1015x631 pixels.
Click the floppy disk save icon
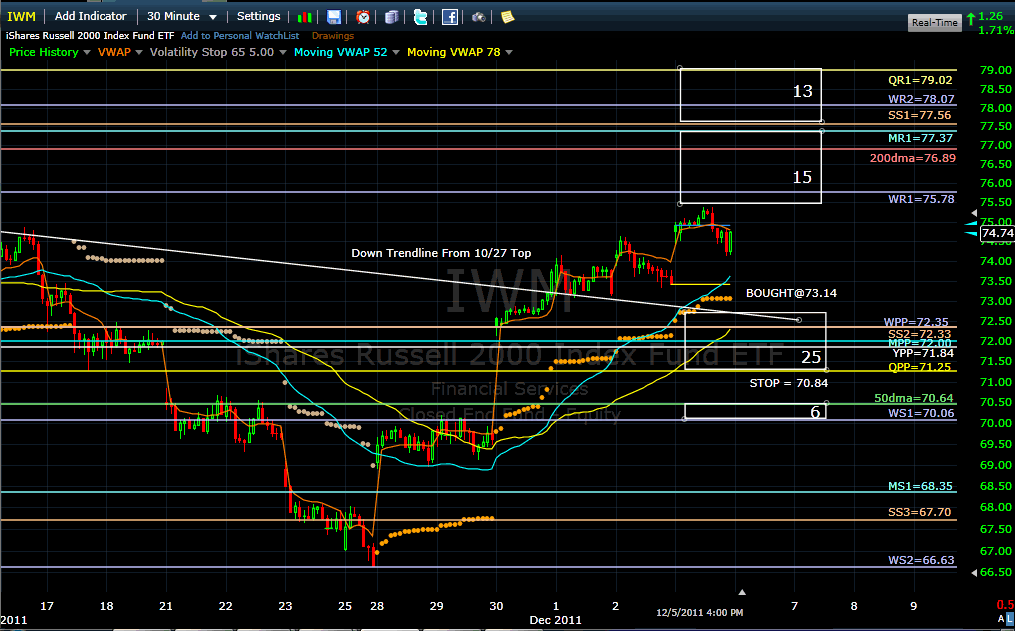coord(333,17)
